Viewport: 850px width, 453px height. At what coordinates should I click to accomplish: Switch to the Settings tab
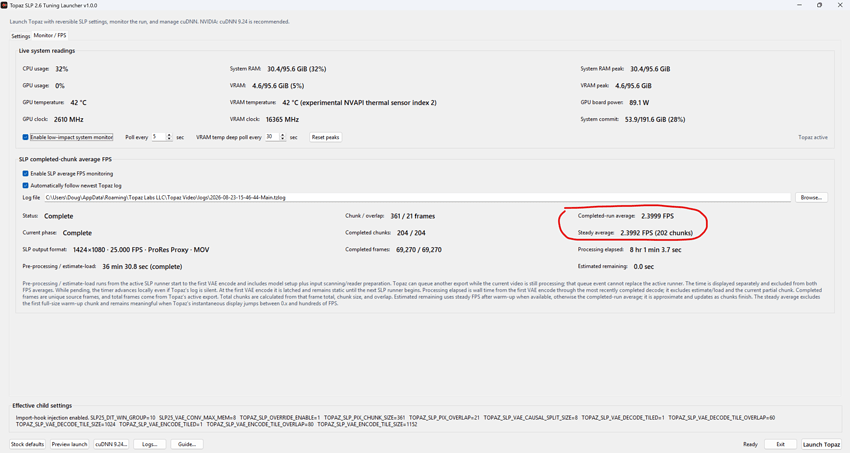coord(21,36)
